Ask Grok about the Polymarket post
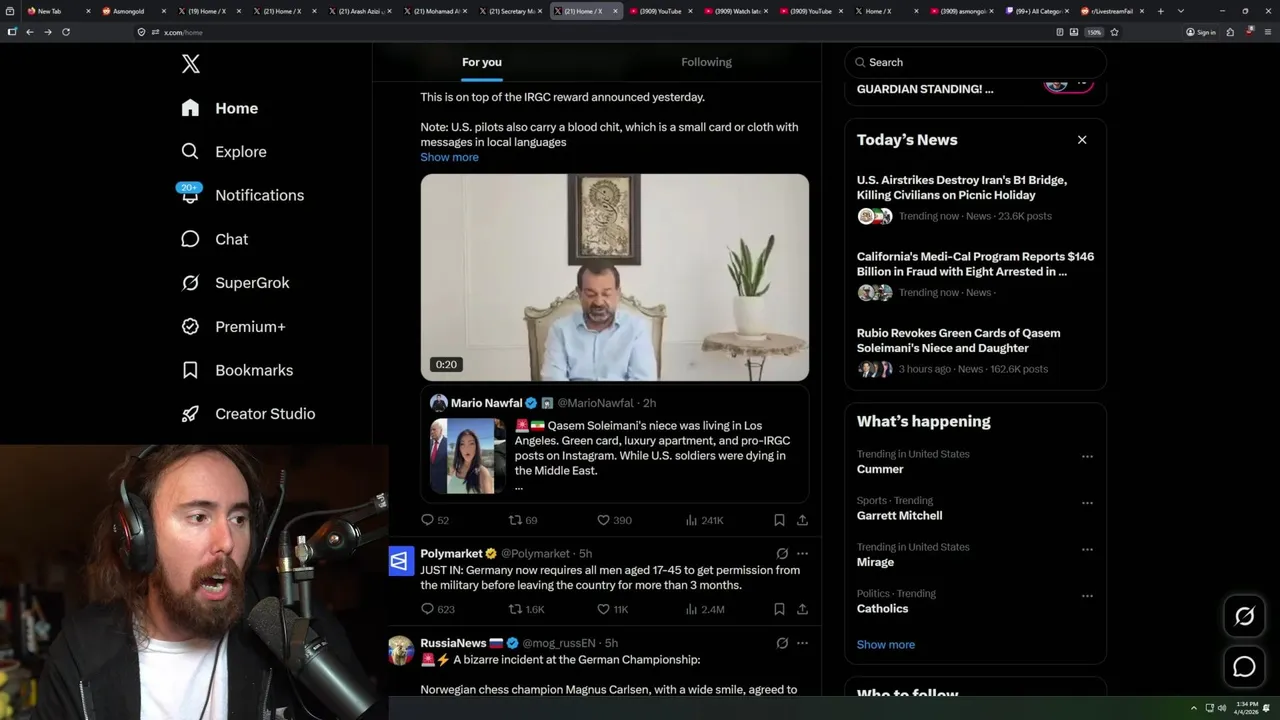Viewport: 1280px width, 720px height. point(782,554)
